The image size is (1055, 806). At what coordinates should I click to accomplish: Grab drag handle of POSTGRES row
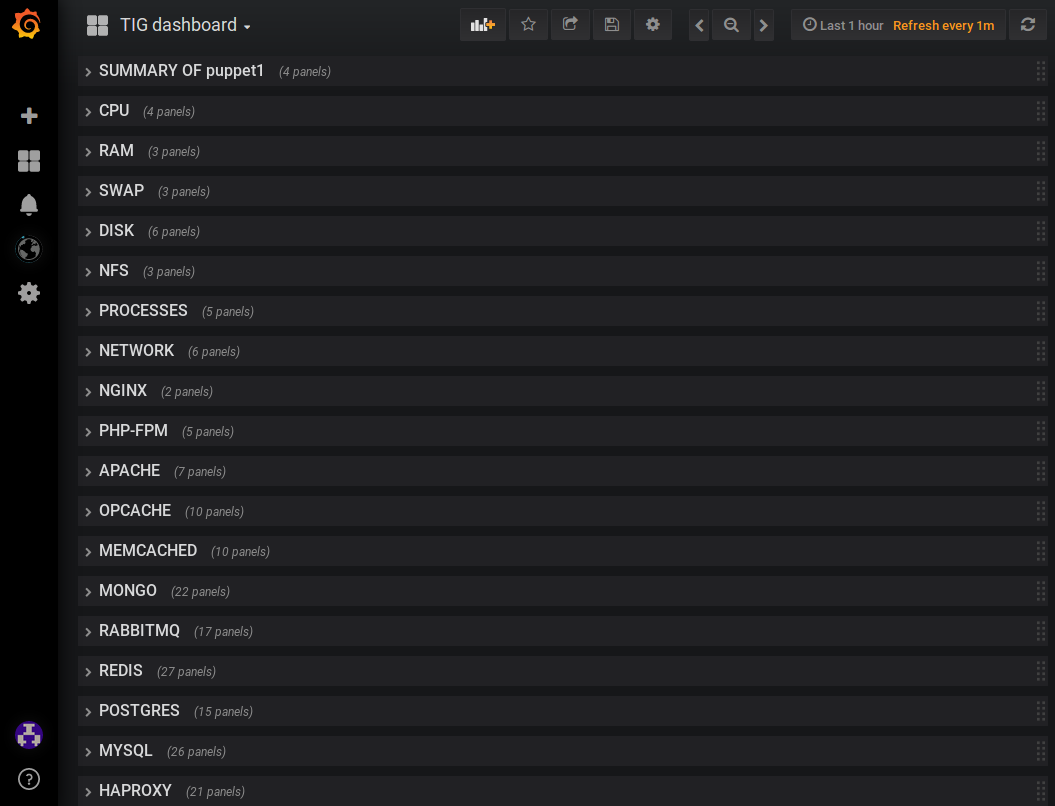1040,711
